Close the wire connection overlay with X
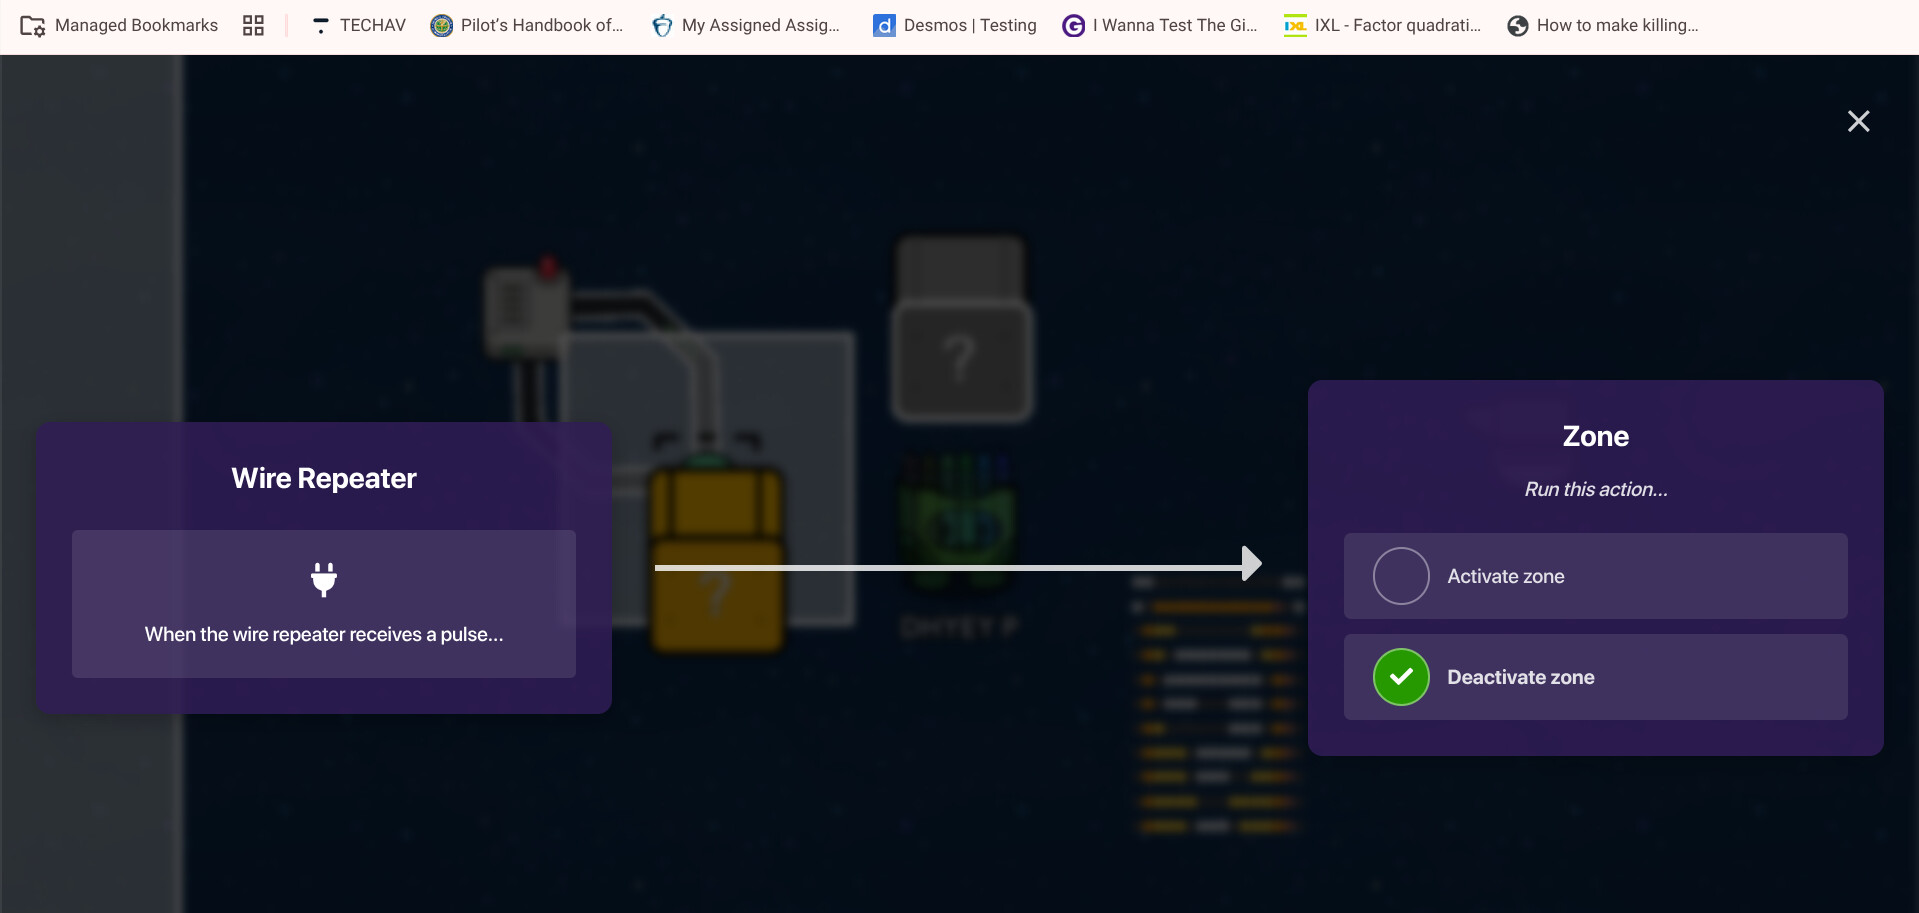 1858,121
